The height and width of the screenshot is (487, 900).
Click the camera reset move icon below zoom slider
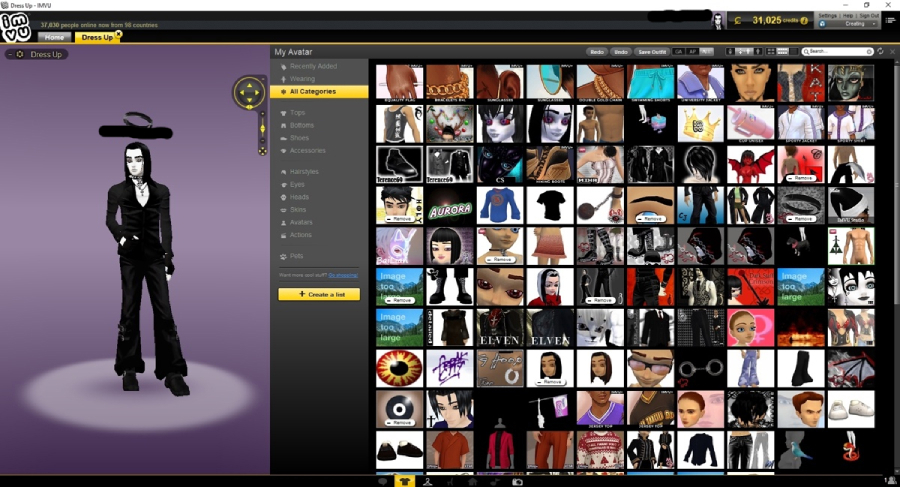click(x=262, y=152)
